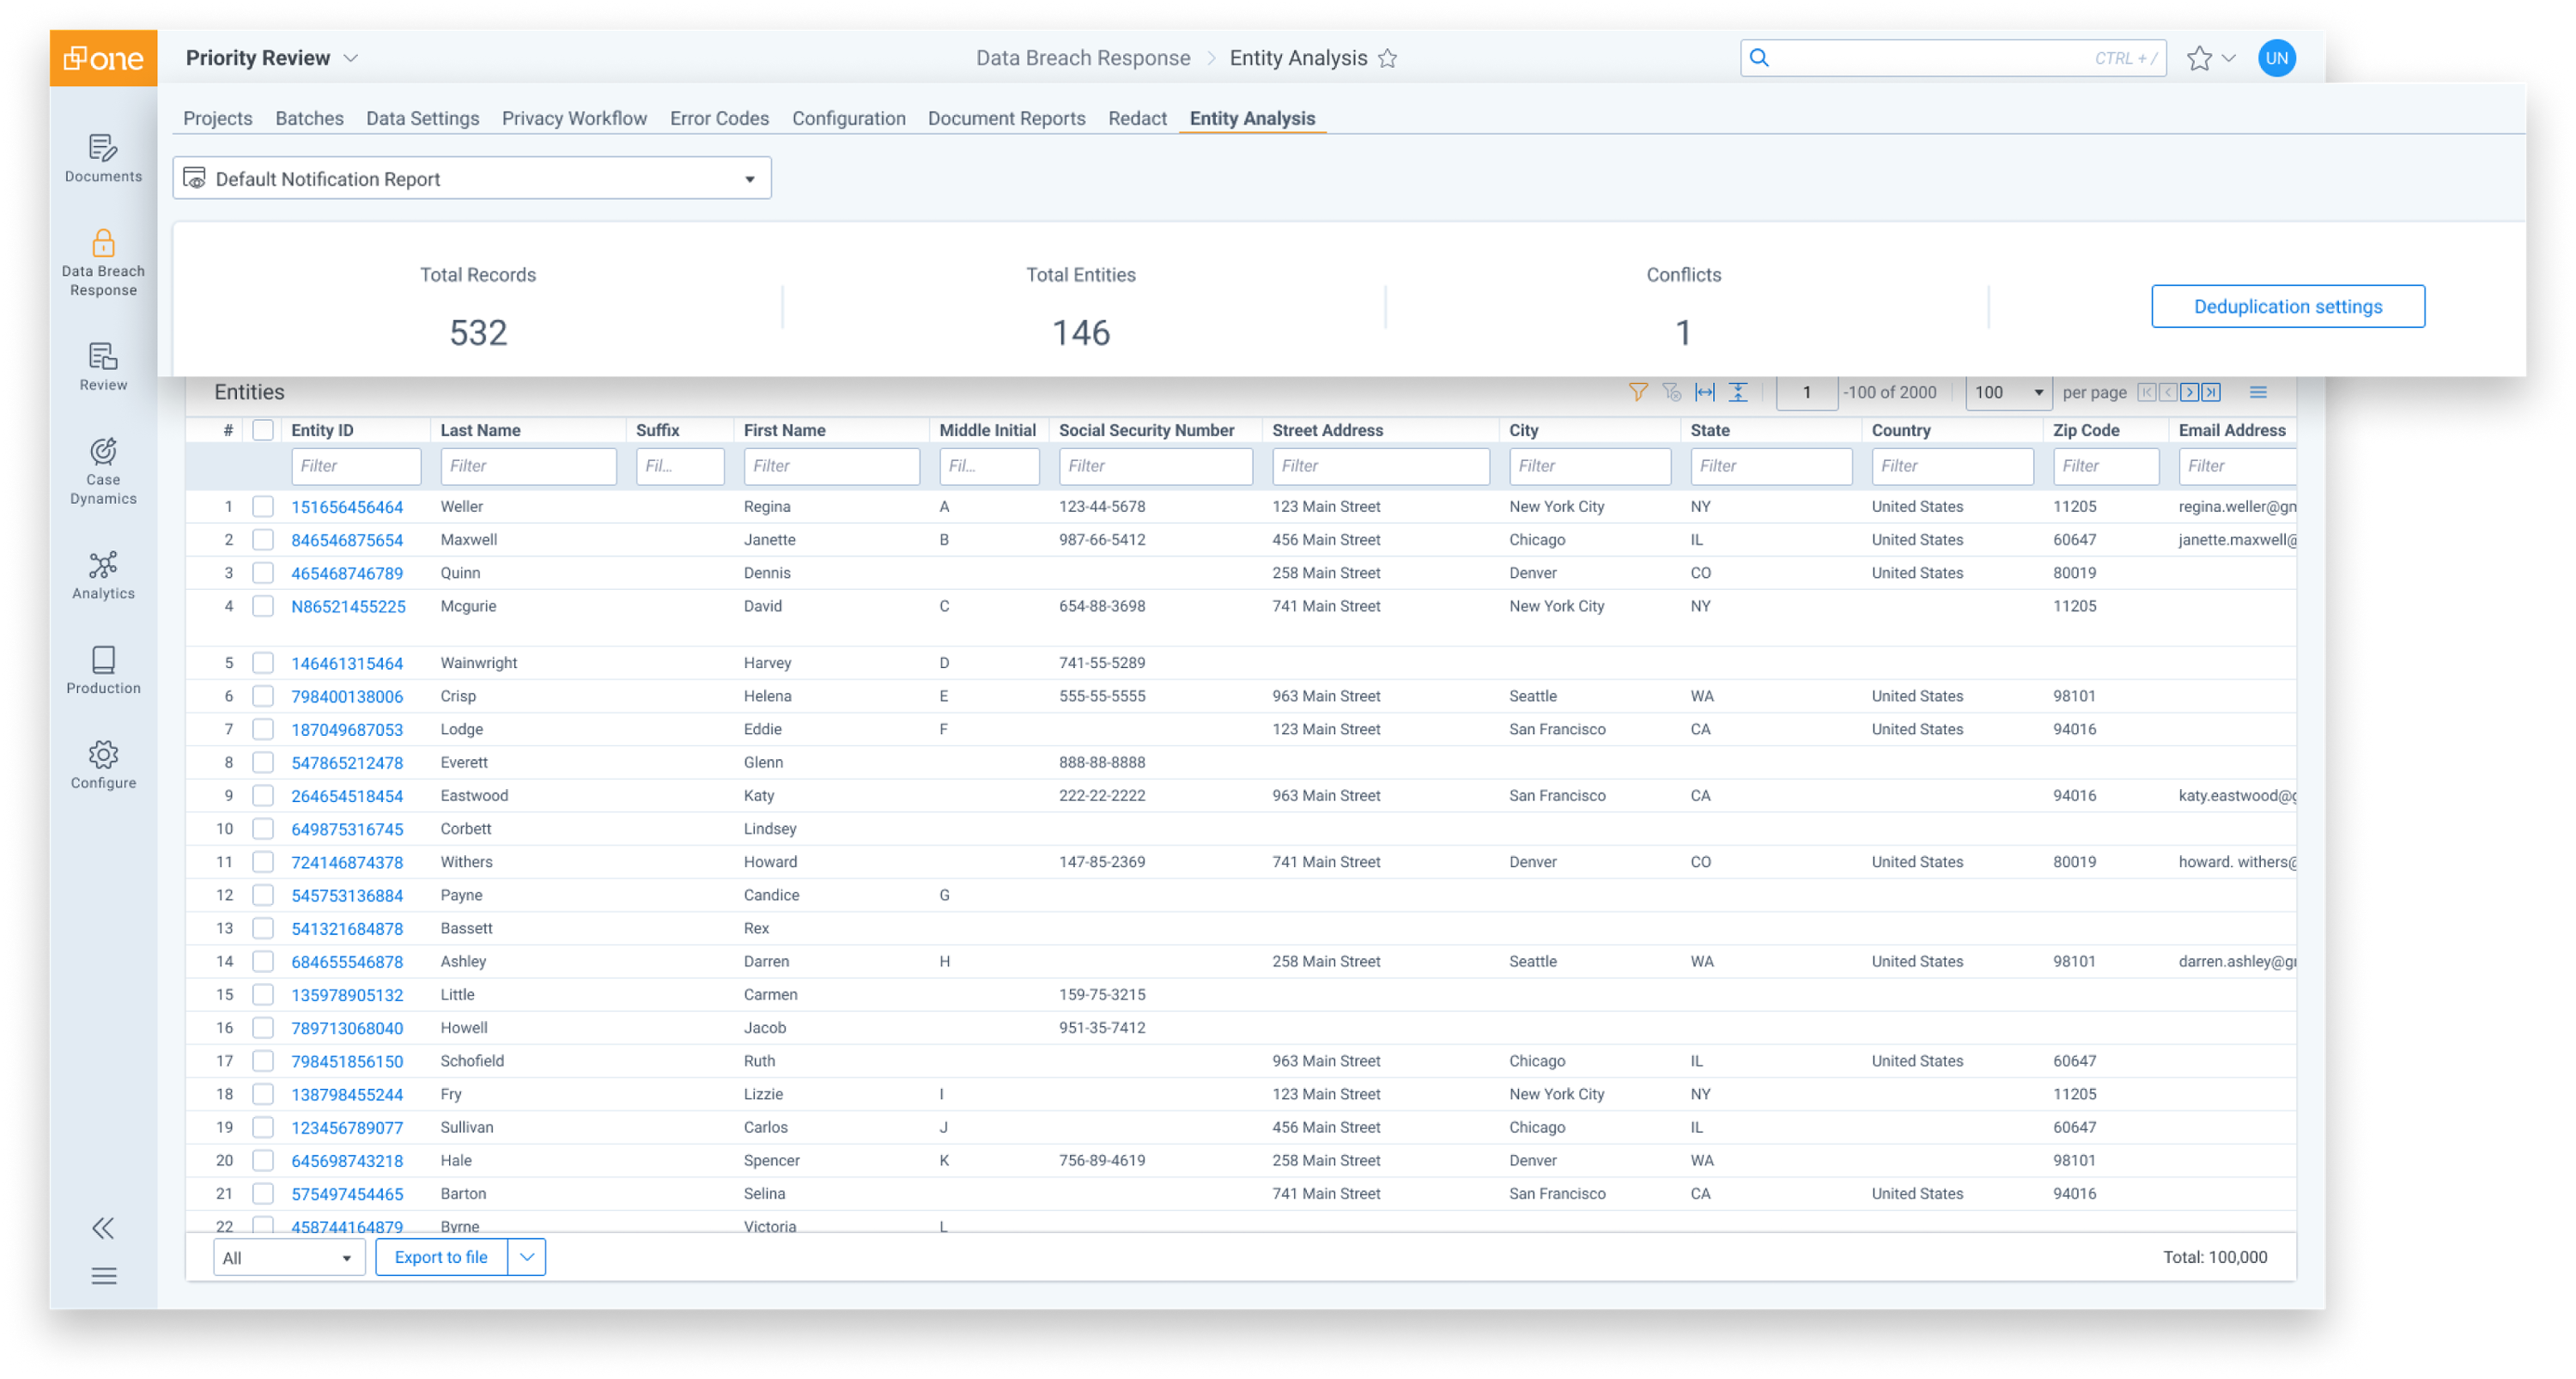Expand the Priority Review dropdown

351,57
